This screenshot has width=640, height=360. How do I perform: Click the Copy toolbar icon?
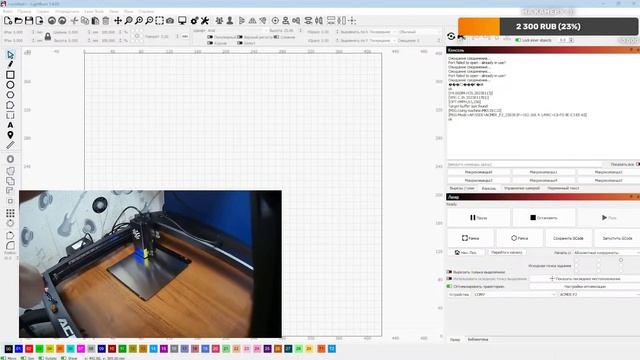[x=85, y=20]
